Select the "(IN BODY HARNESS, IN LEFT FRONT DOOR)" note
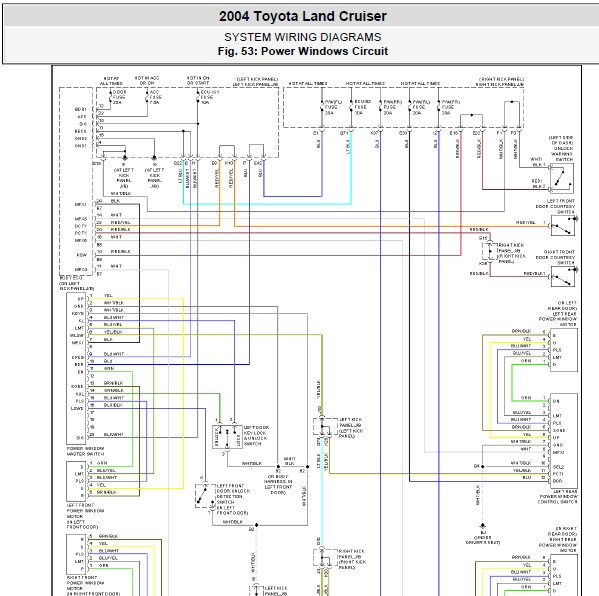Viewport: 599px width, 596px height. point(278,484)
